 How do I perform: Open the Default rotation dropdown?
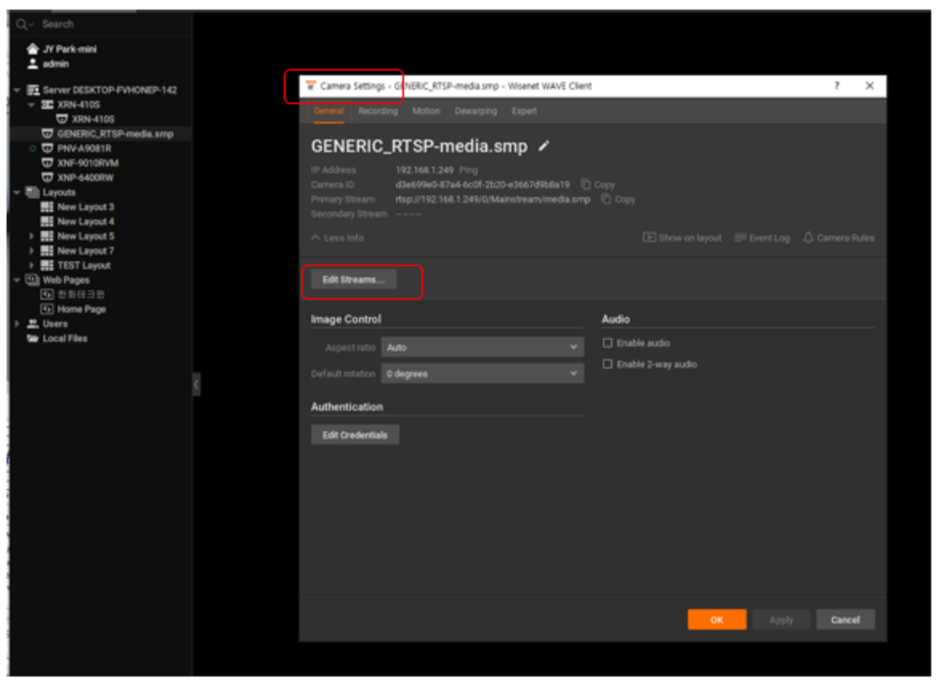pos(482,373)
